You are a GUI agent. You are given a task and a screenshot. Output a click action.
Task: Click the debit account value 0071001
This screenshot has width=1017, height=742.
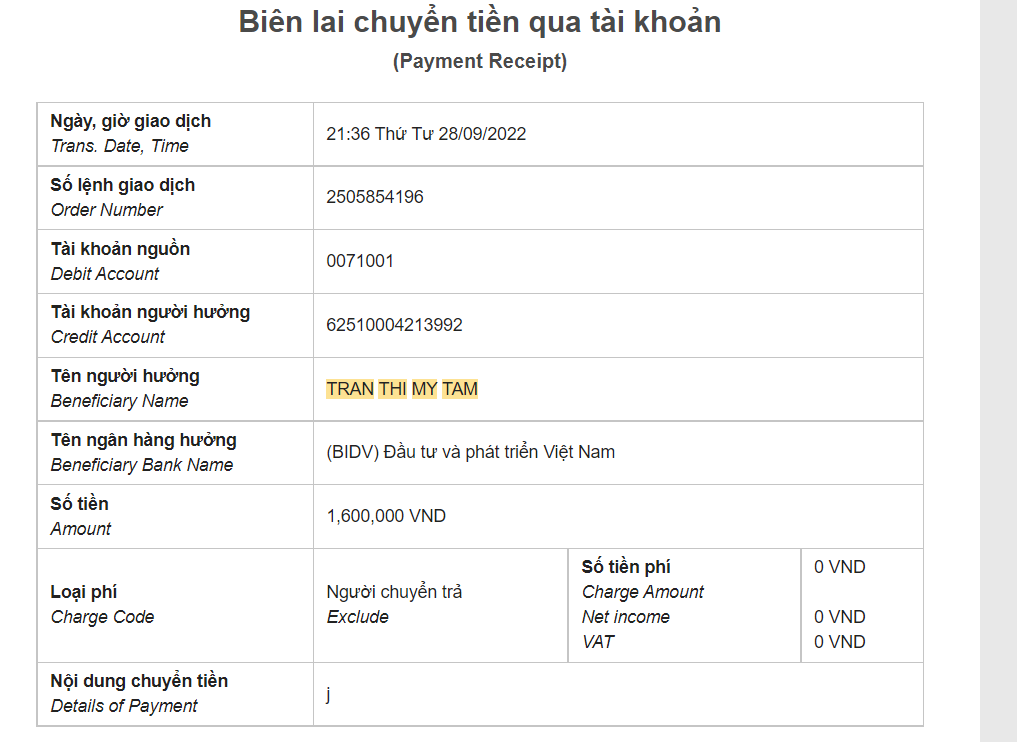click(x=360, y=261)
